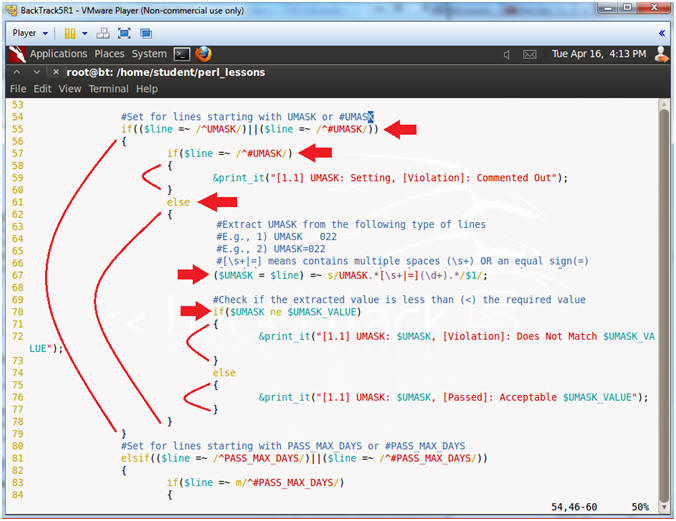The height and width of the screenshot is (521, 676).
Task: Collapse the VMware toolbar chevron at right
Action: click(661, 33)
